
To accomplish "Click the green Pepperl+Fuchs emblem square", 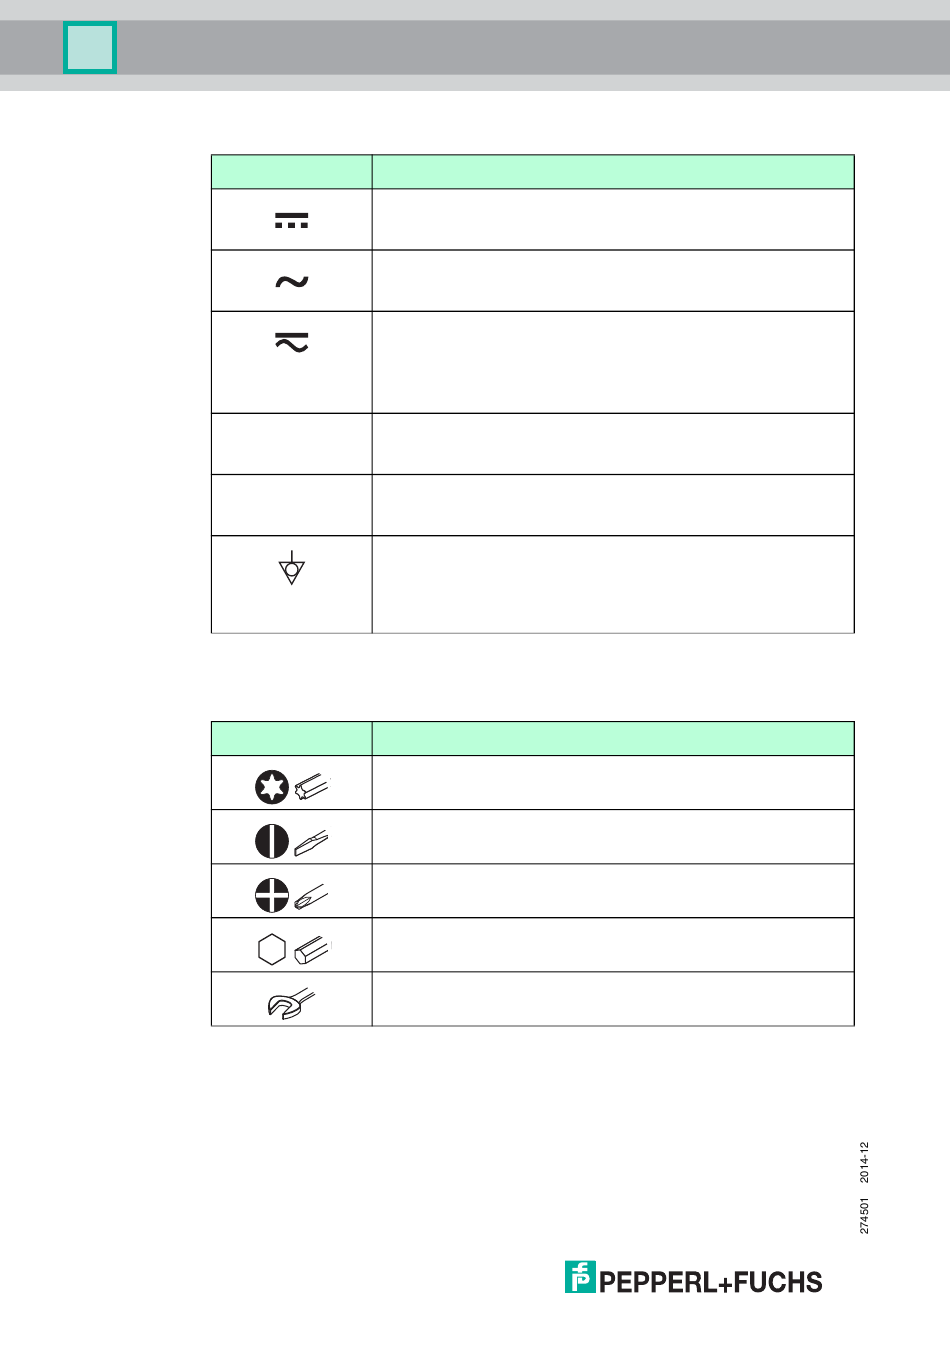I will click(x=580, y=1277).
